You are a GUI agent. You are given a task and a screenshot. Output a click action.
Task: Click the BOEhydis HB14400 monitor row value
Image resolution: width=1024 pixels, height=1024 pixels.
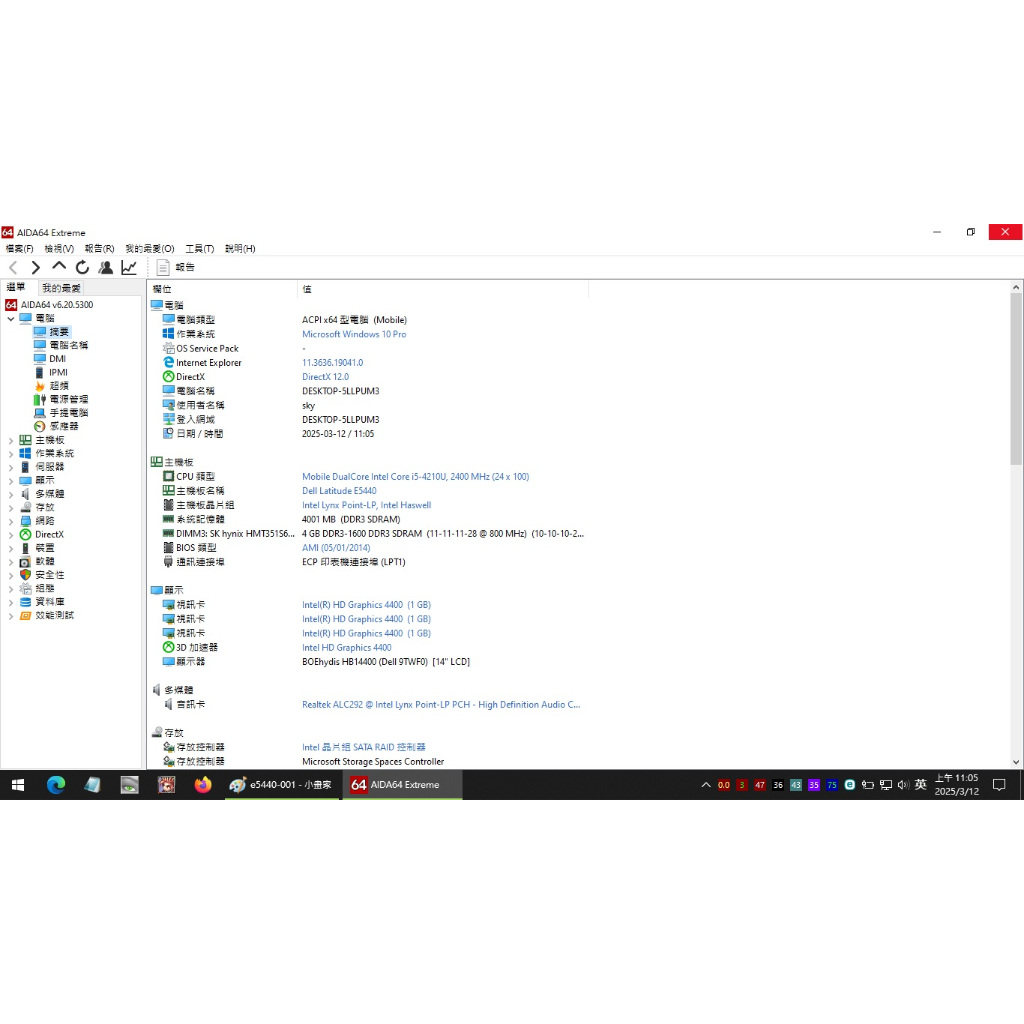(385, 662)
